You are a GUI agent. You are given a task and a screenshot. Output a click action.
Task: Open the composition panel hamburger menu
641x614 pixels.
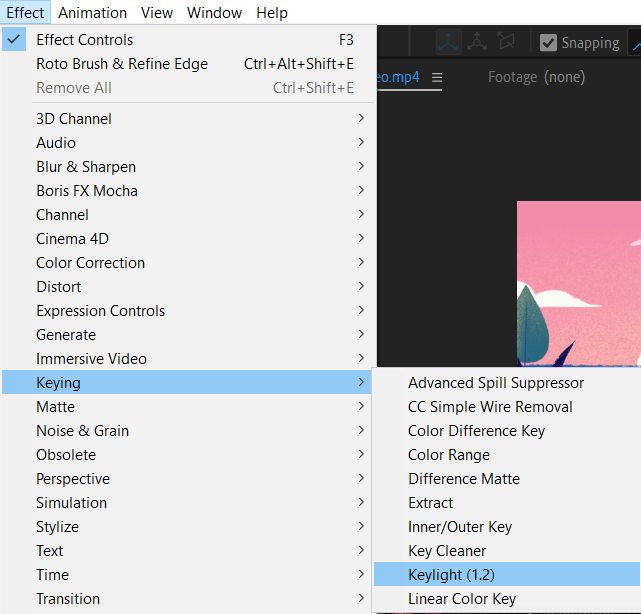coord(437,78)
